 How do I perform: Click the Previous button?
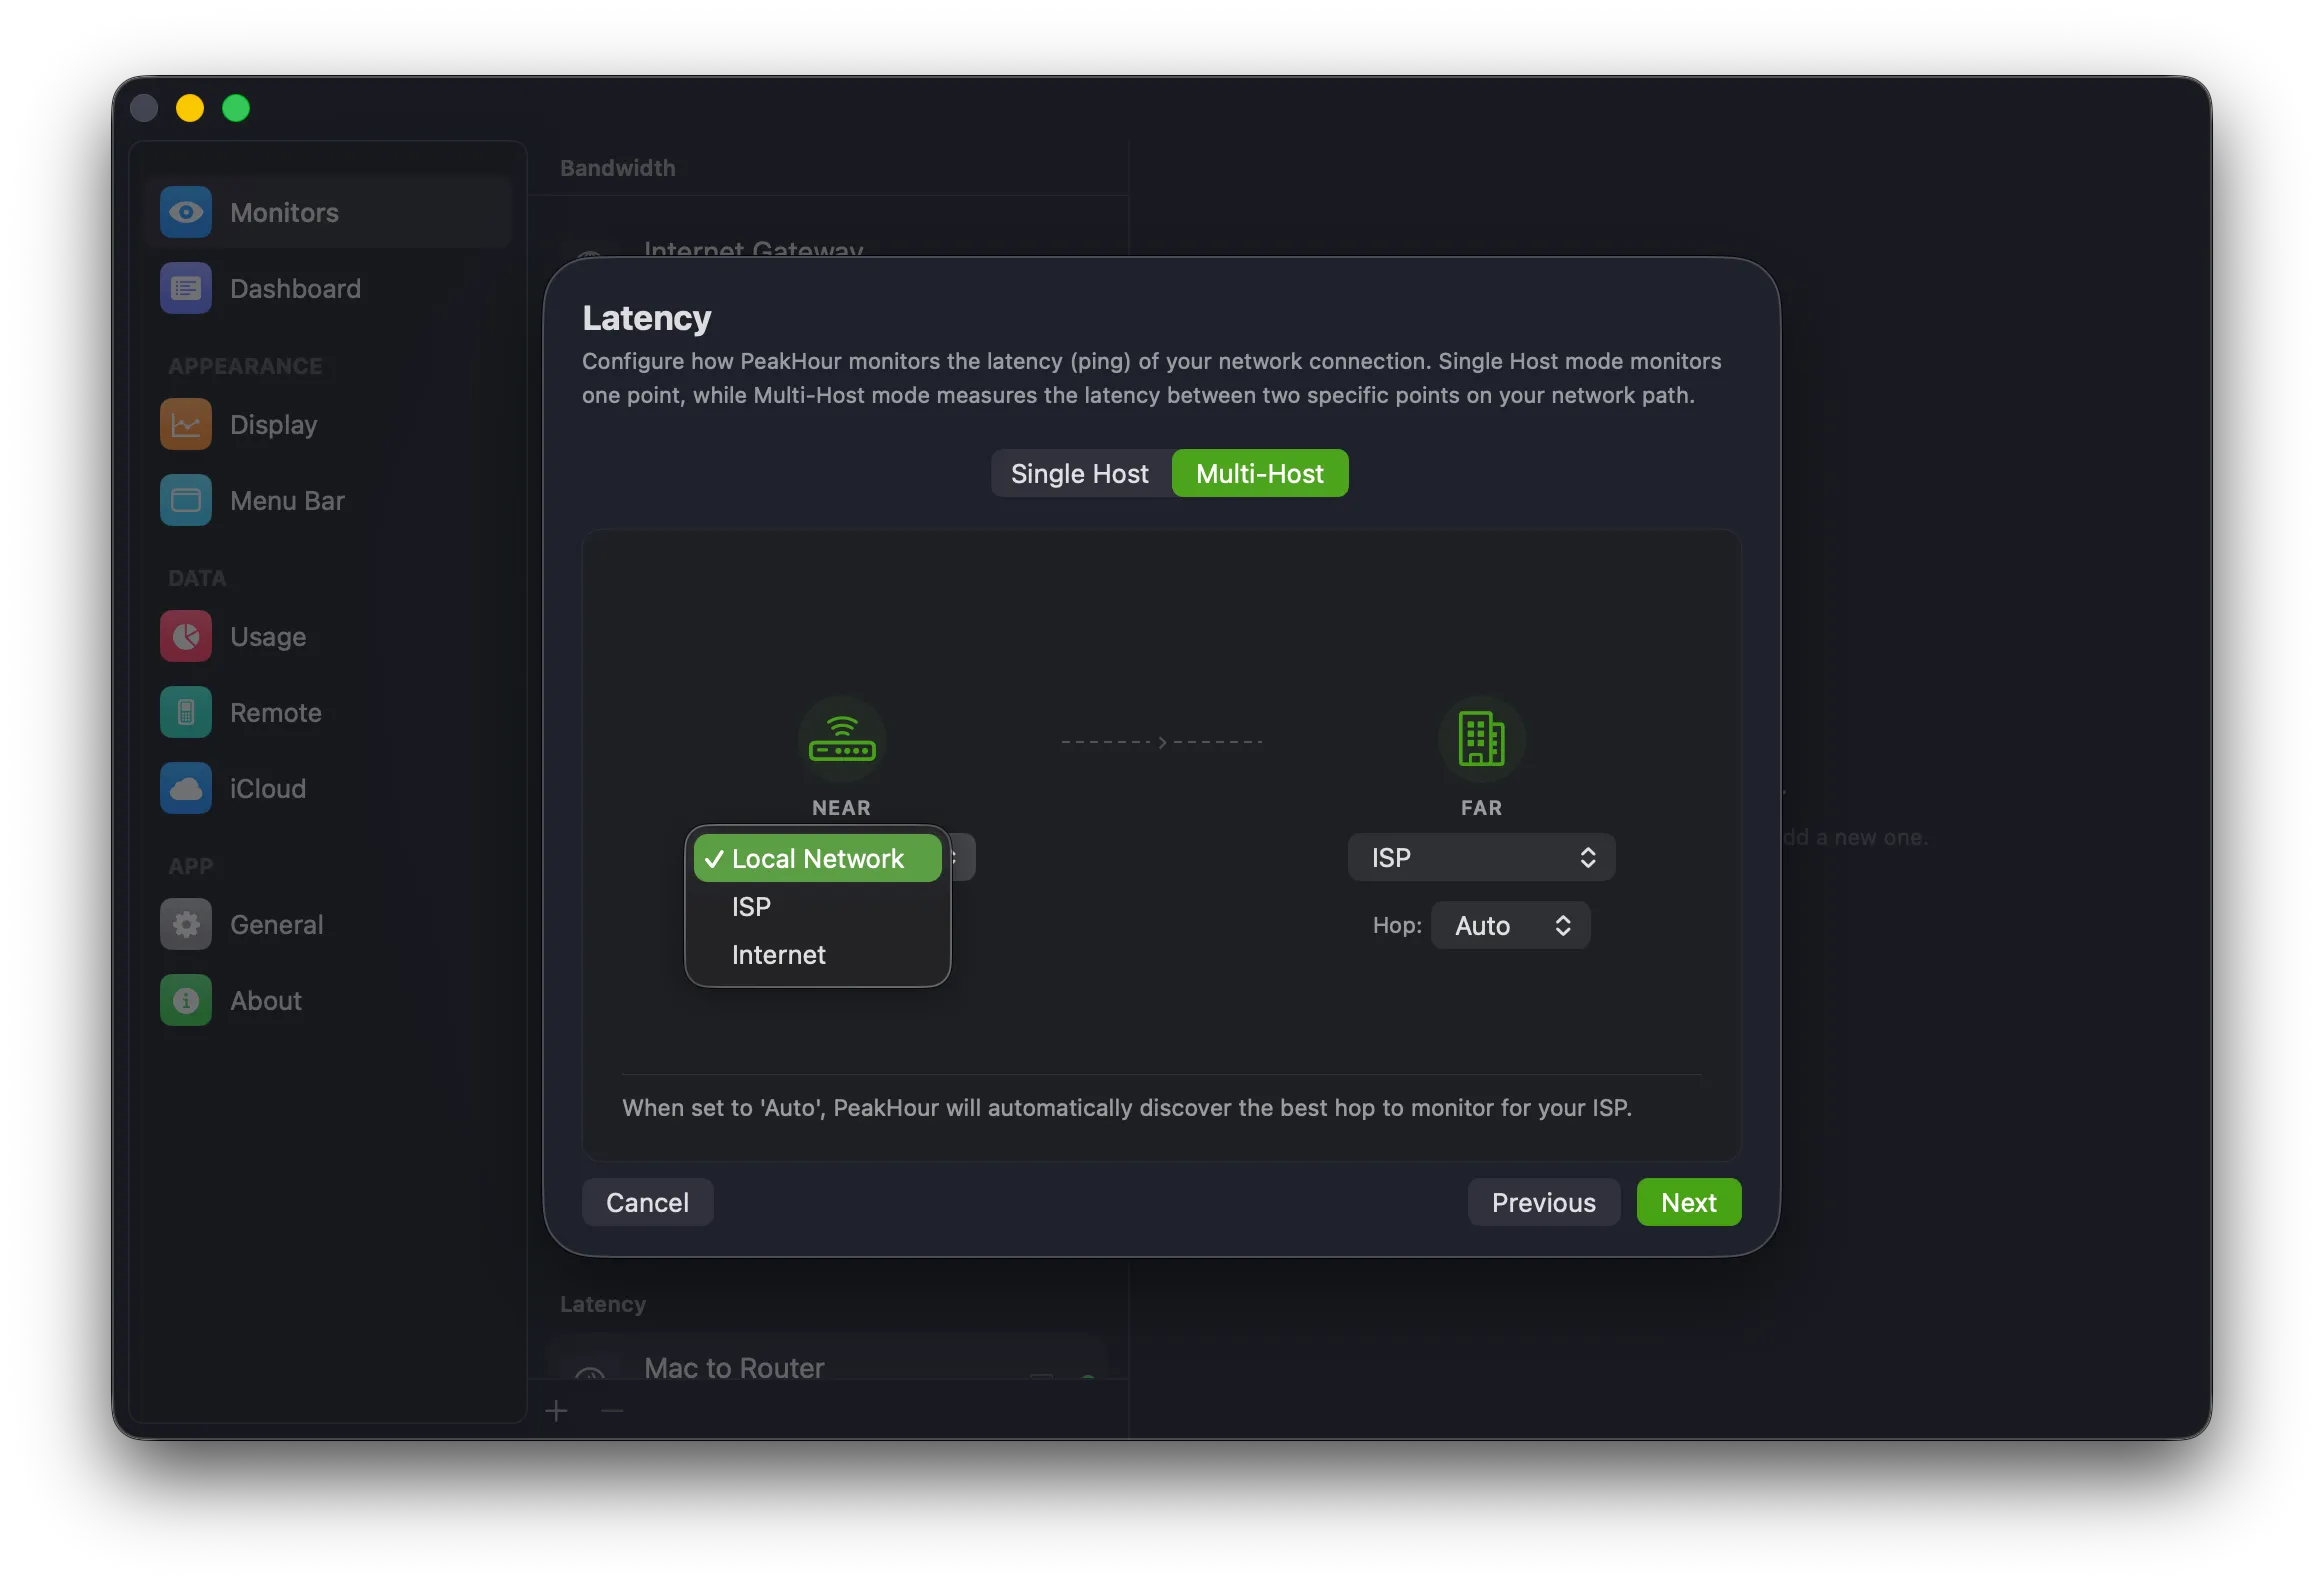tap(1544, 1202)
